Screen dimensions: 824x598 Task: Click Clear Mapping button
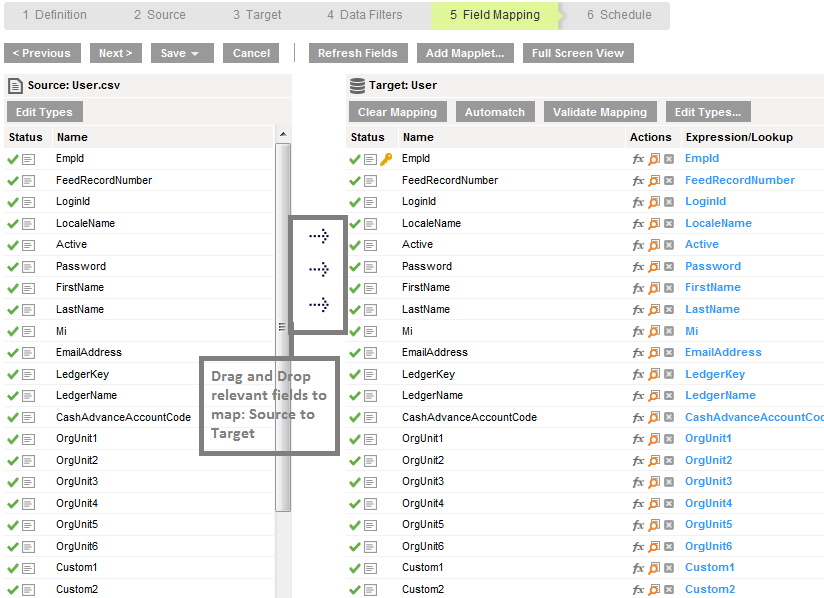coord(397,112)
